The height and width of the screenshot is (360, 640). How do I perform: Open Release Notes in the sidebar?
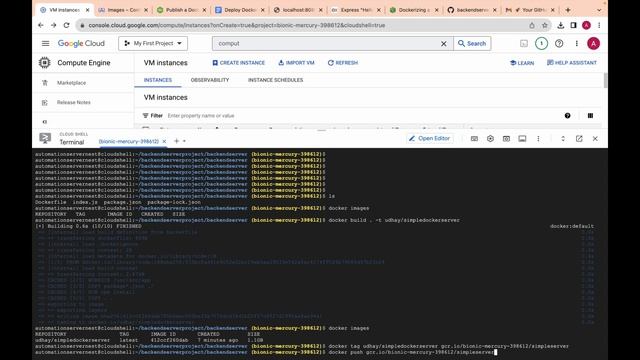tap(73, 102)
